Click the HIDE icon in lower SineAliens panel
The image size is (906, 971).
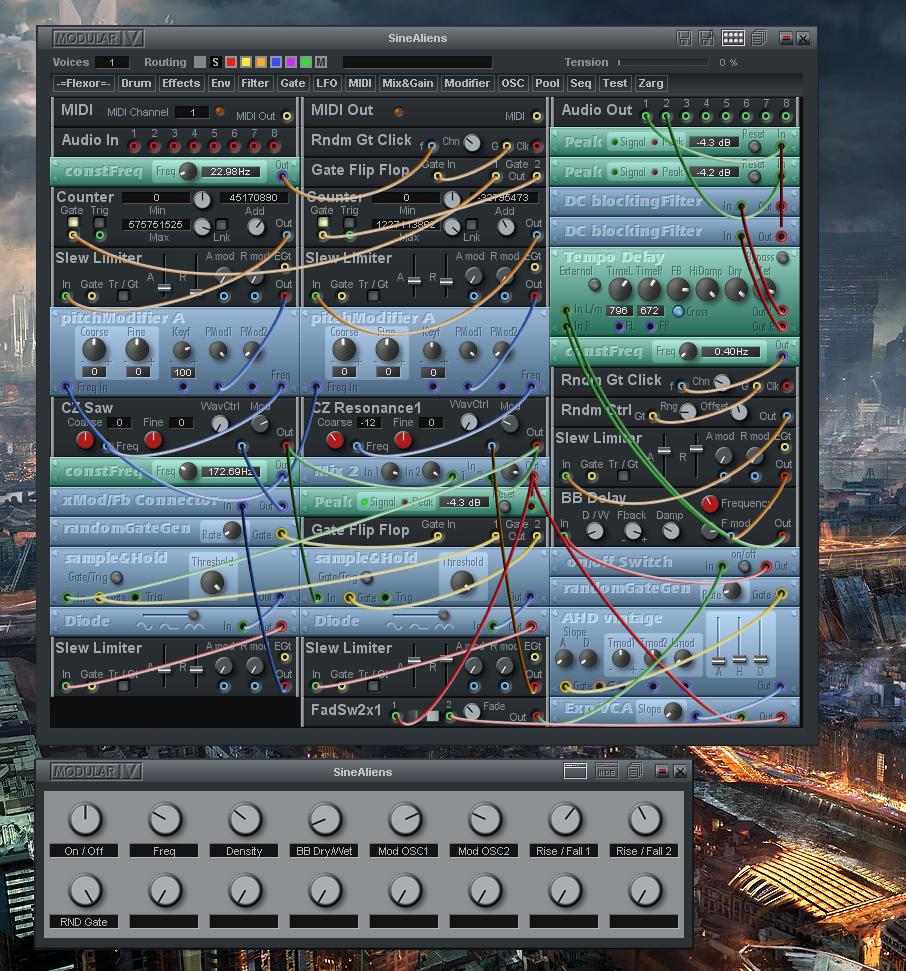(606, 771)
